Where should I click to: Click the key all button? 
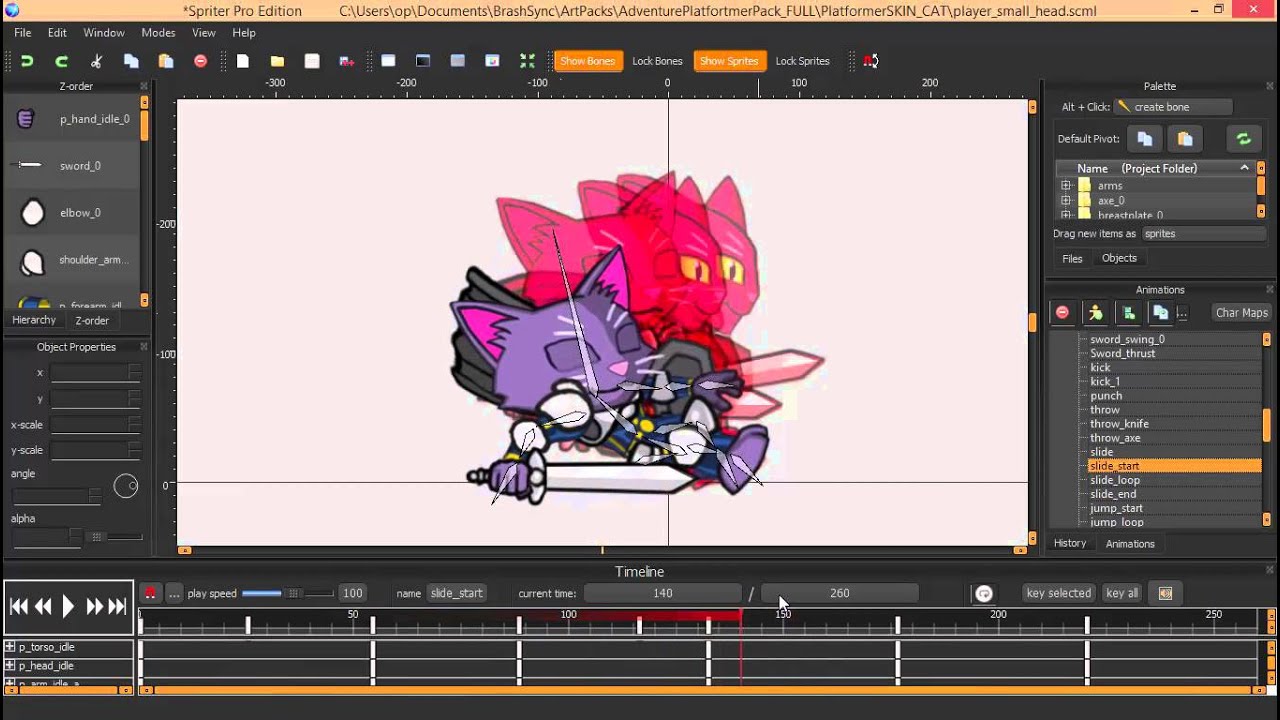tap(1122, 593)
